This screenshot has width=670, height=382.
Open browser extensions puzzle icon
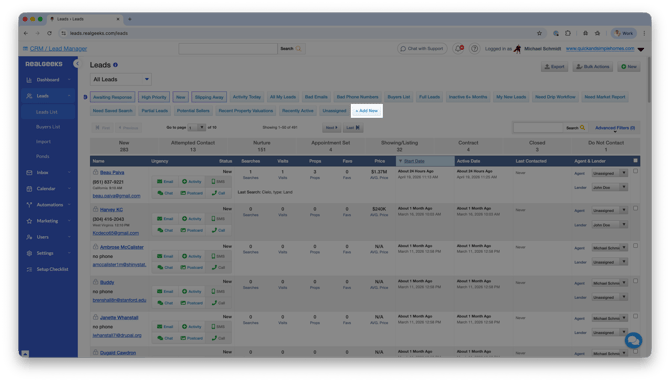click(x=568, y=33)
